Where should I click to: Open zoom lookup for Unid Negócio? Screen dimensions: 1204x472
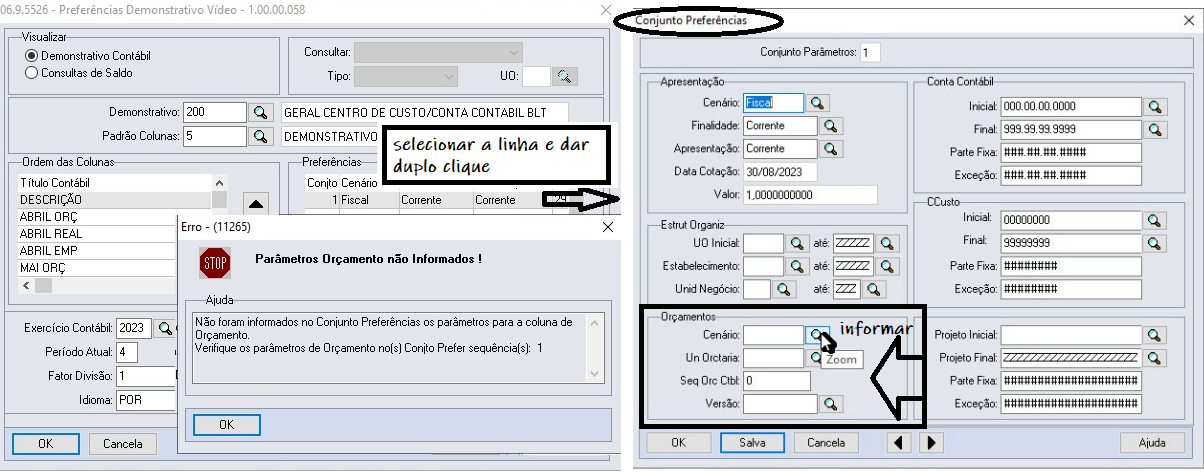tap(784, 289)
